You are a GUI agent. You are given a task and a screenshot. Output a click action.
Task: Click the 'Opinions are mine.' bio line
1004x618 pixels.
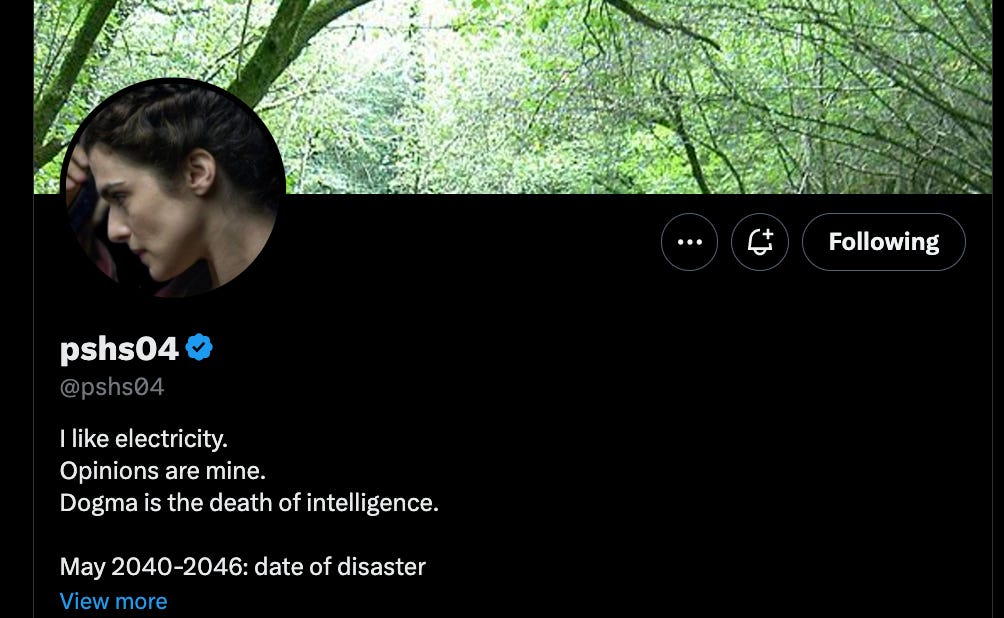pos(163,471)
